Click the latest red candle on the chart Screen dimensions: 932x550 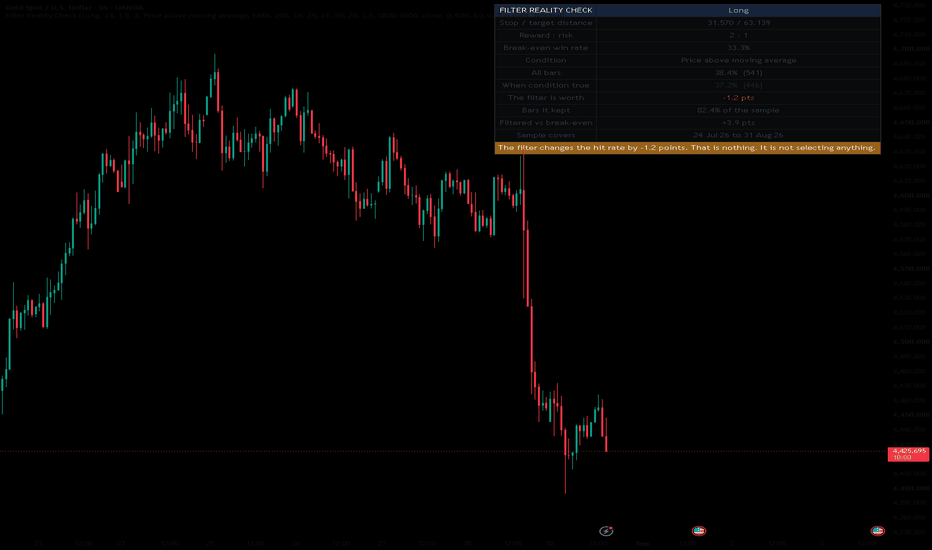click(606, 435)
